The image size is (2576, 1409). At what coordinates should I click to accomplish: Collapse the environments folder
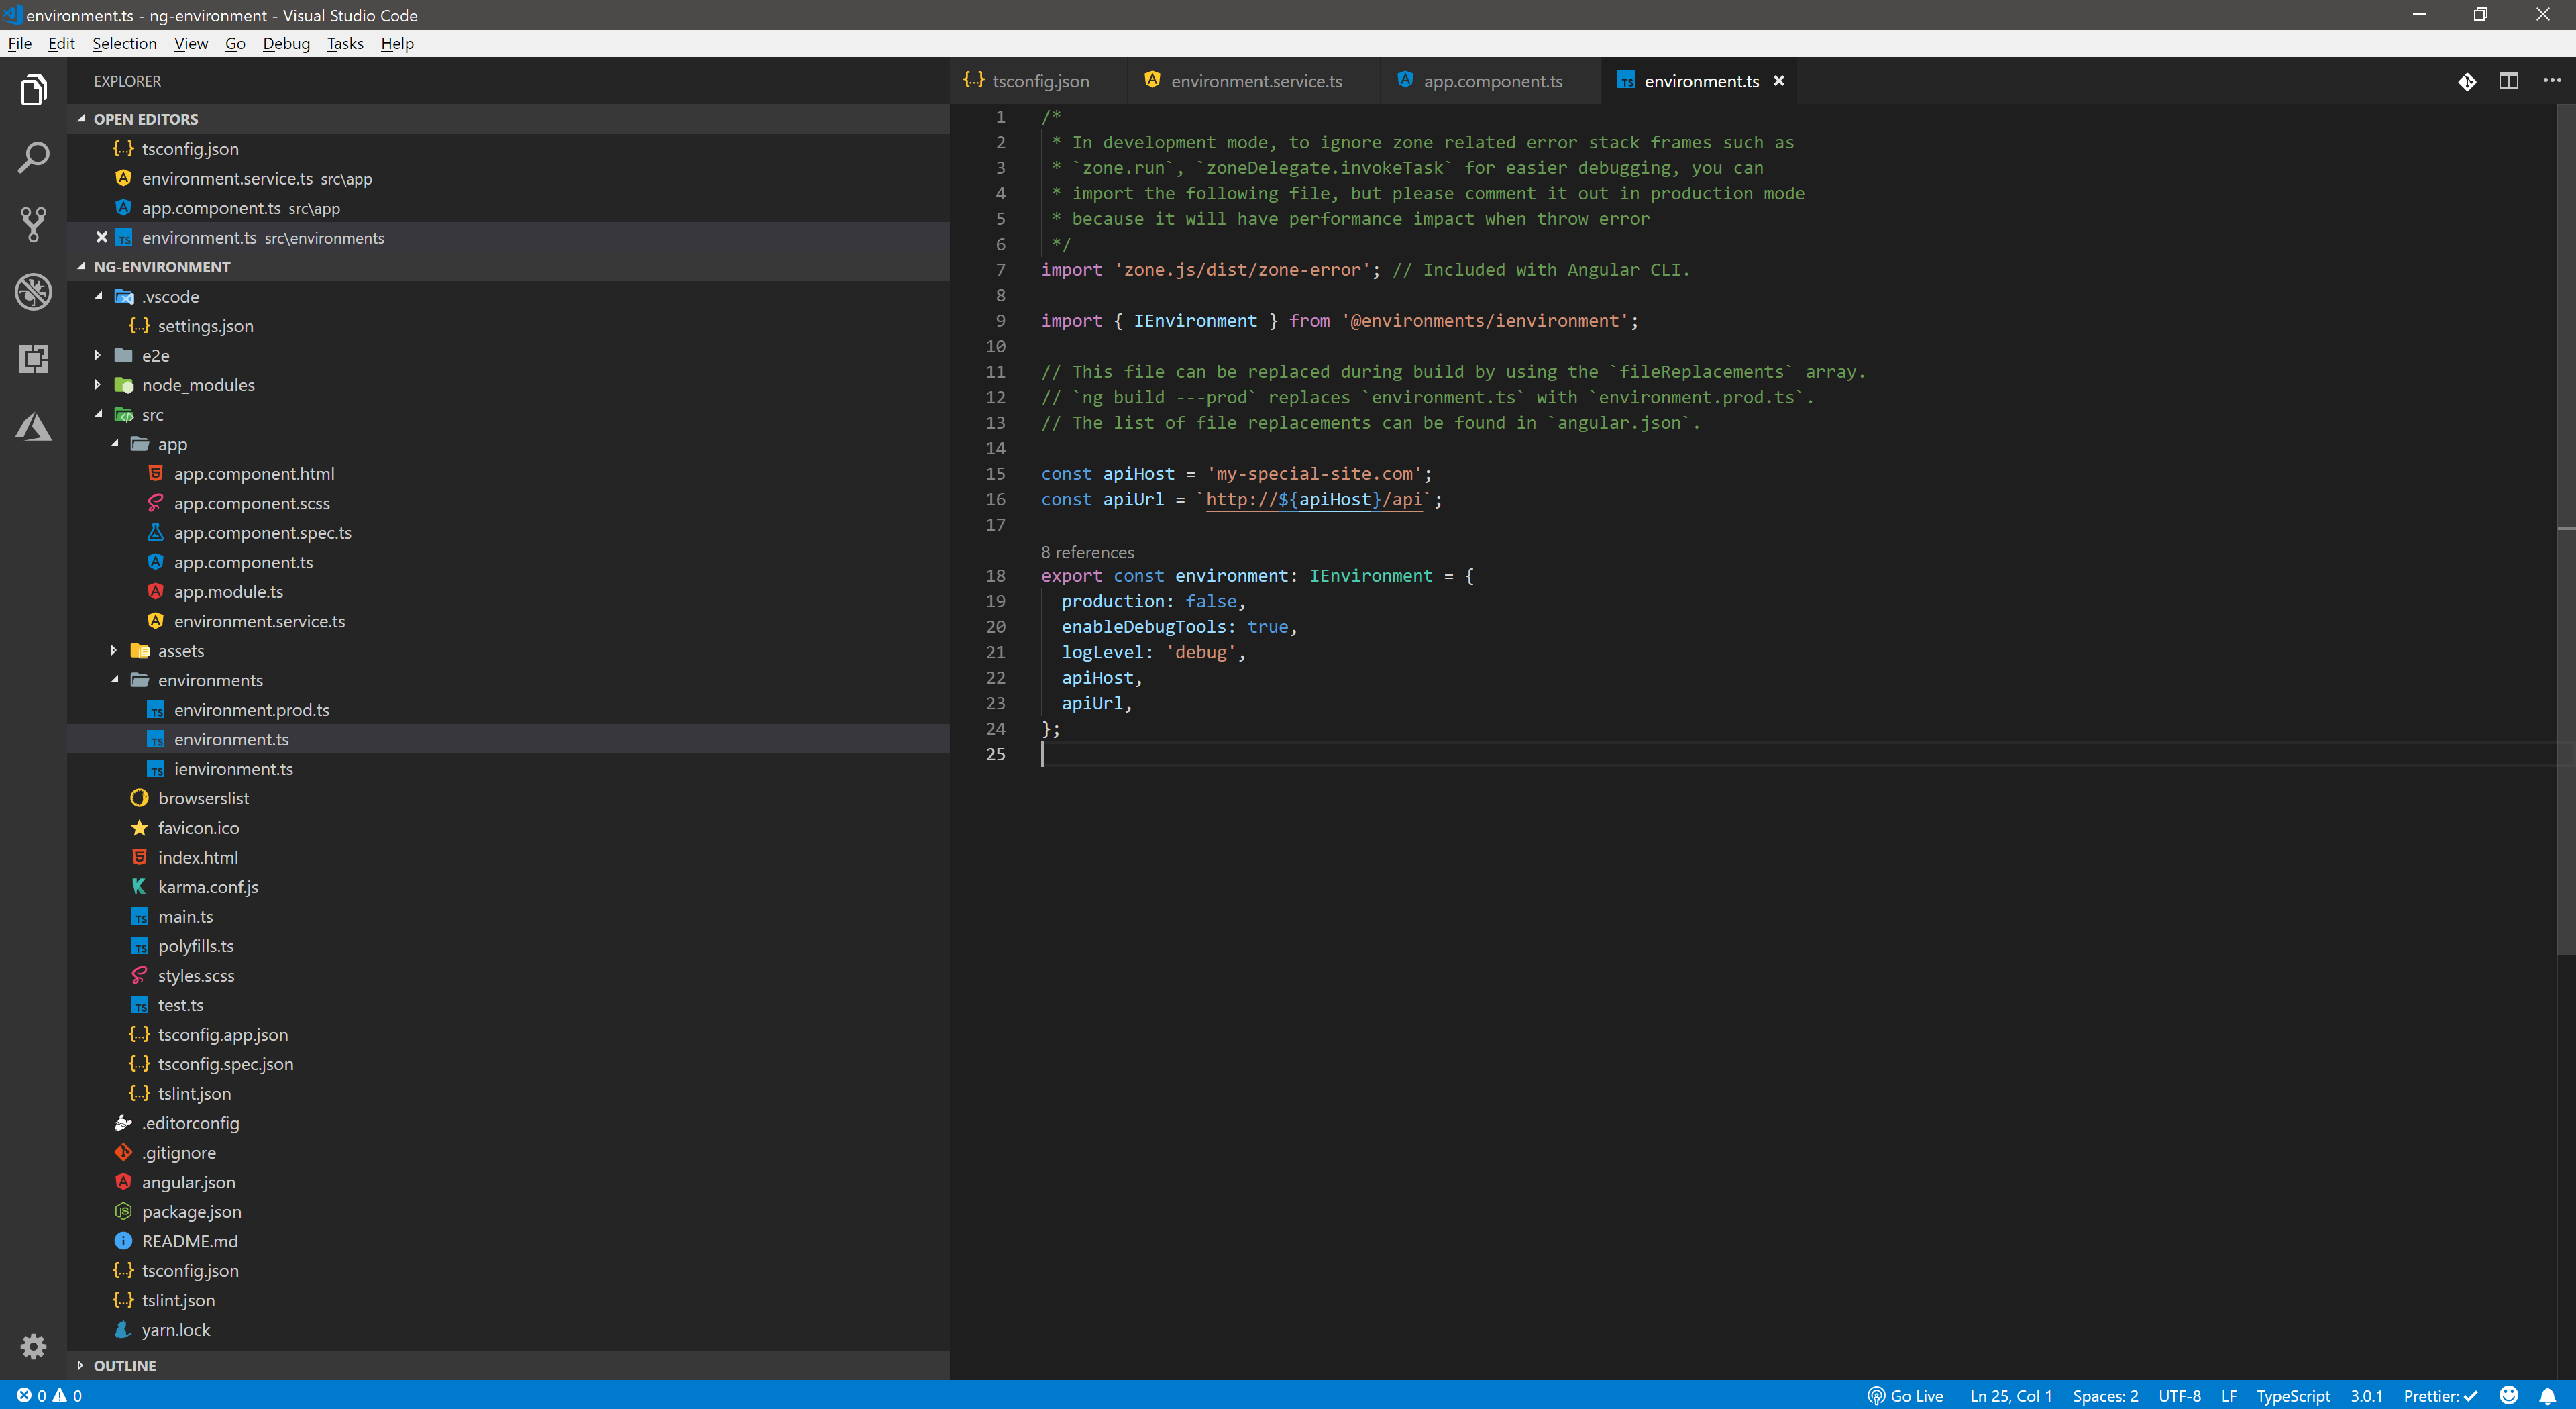click(210, 680)
